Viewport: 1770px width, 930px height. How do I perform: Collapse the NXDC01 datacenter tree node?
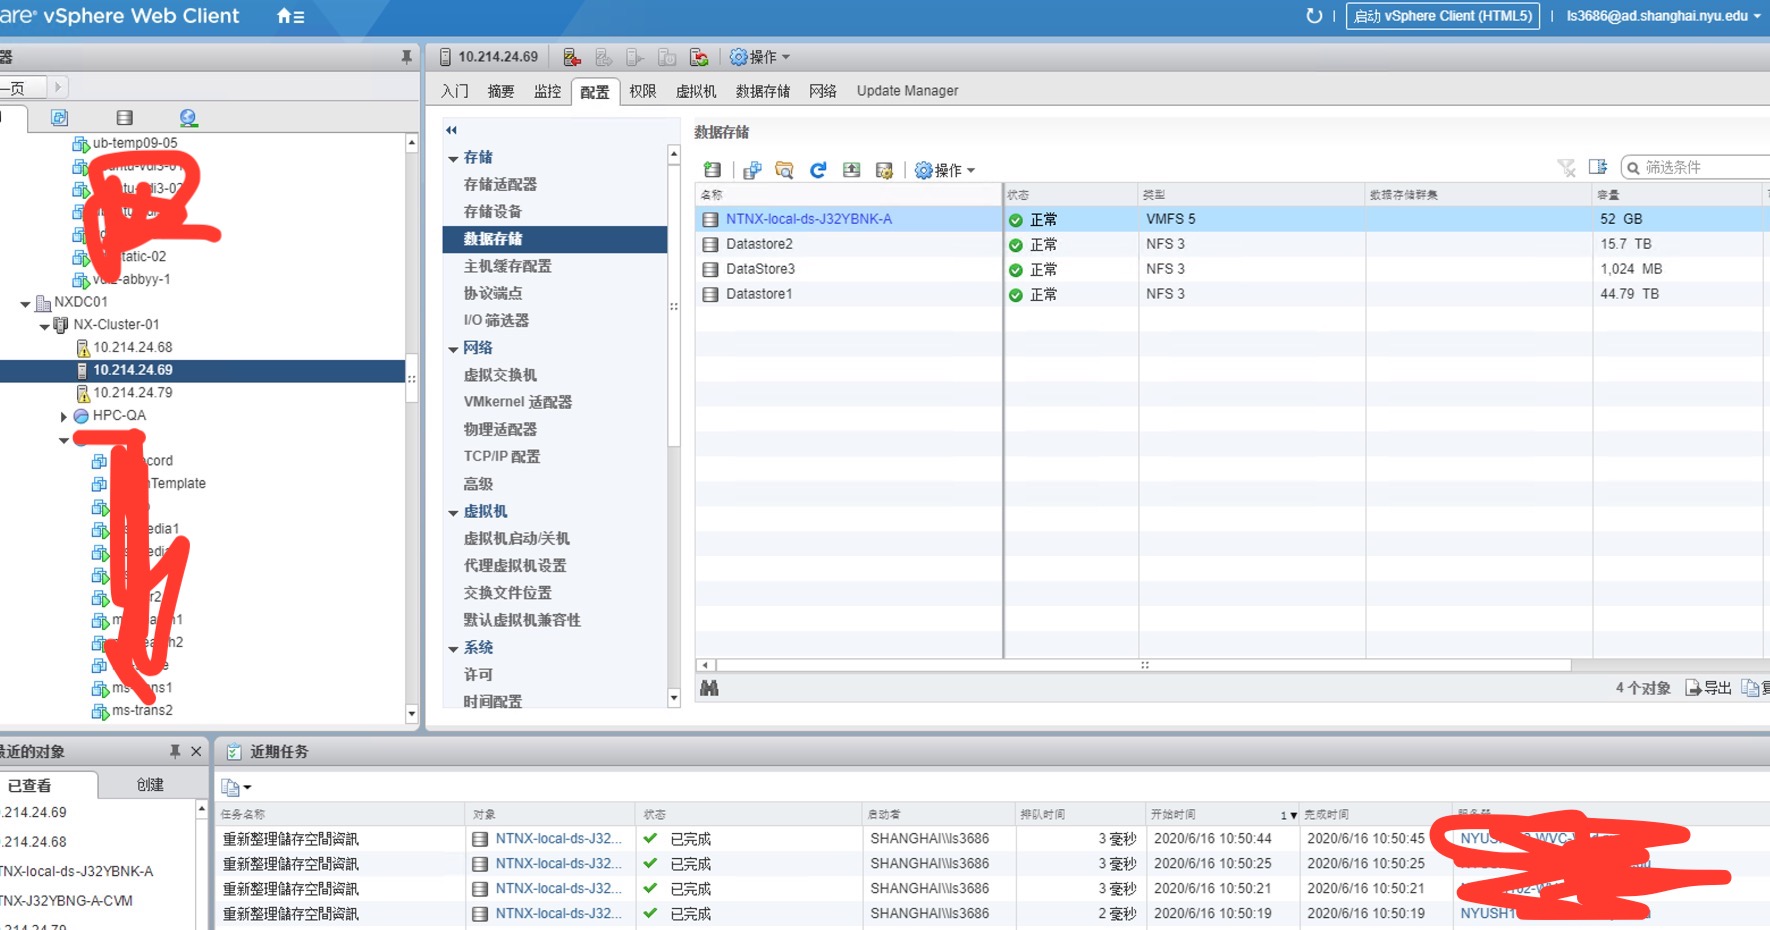pos(25,303)
